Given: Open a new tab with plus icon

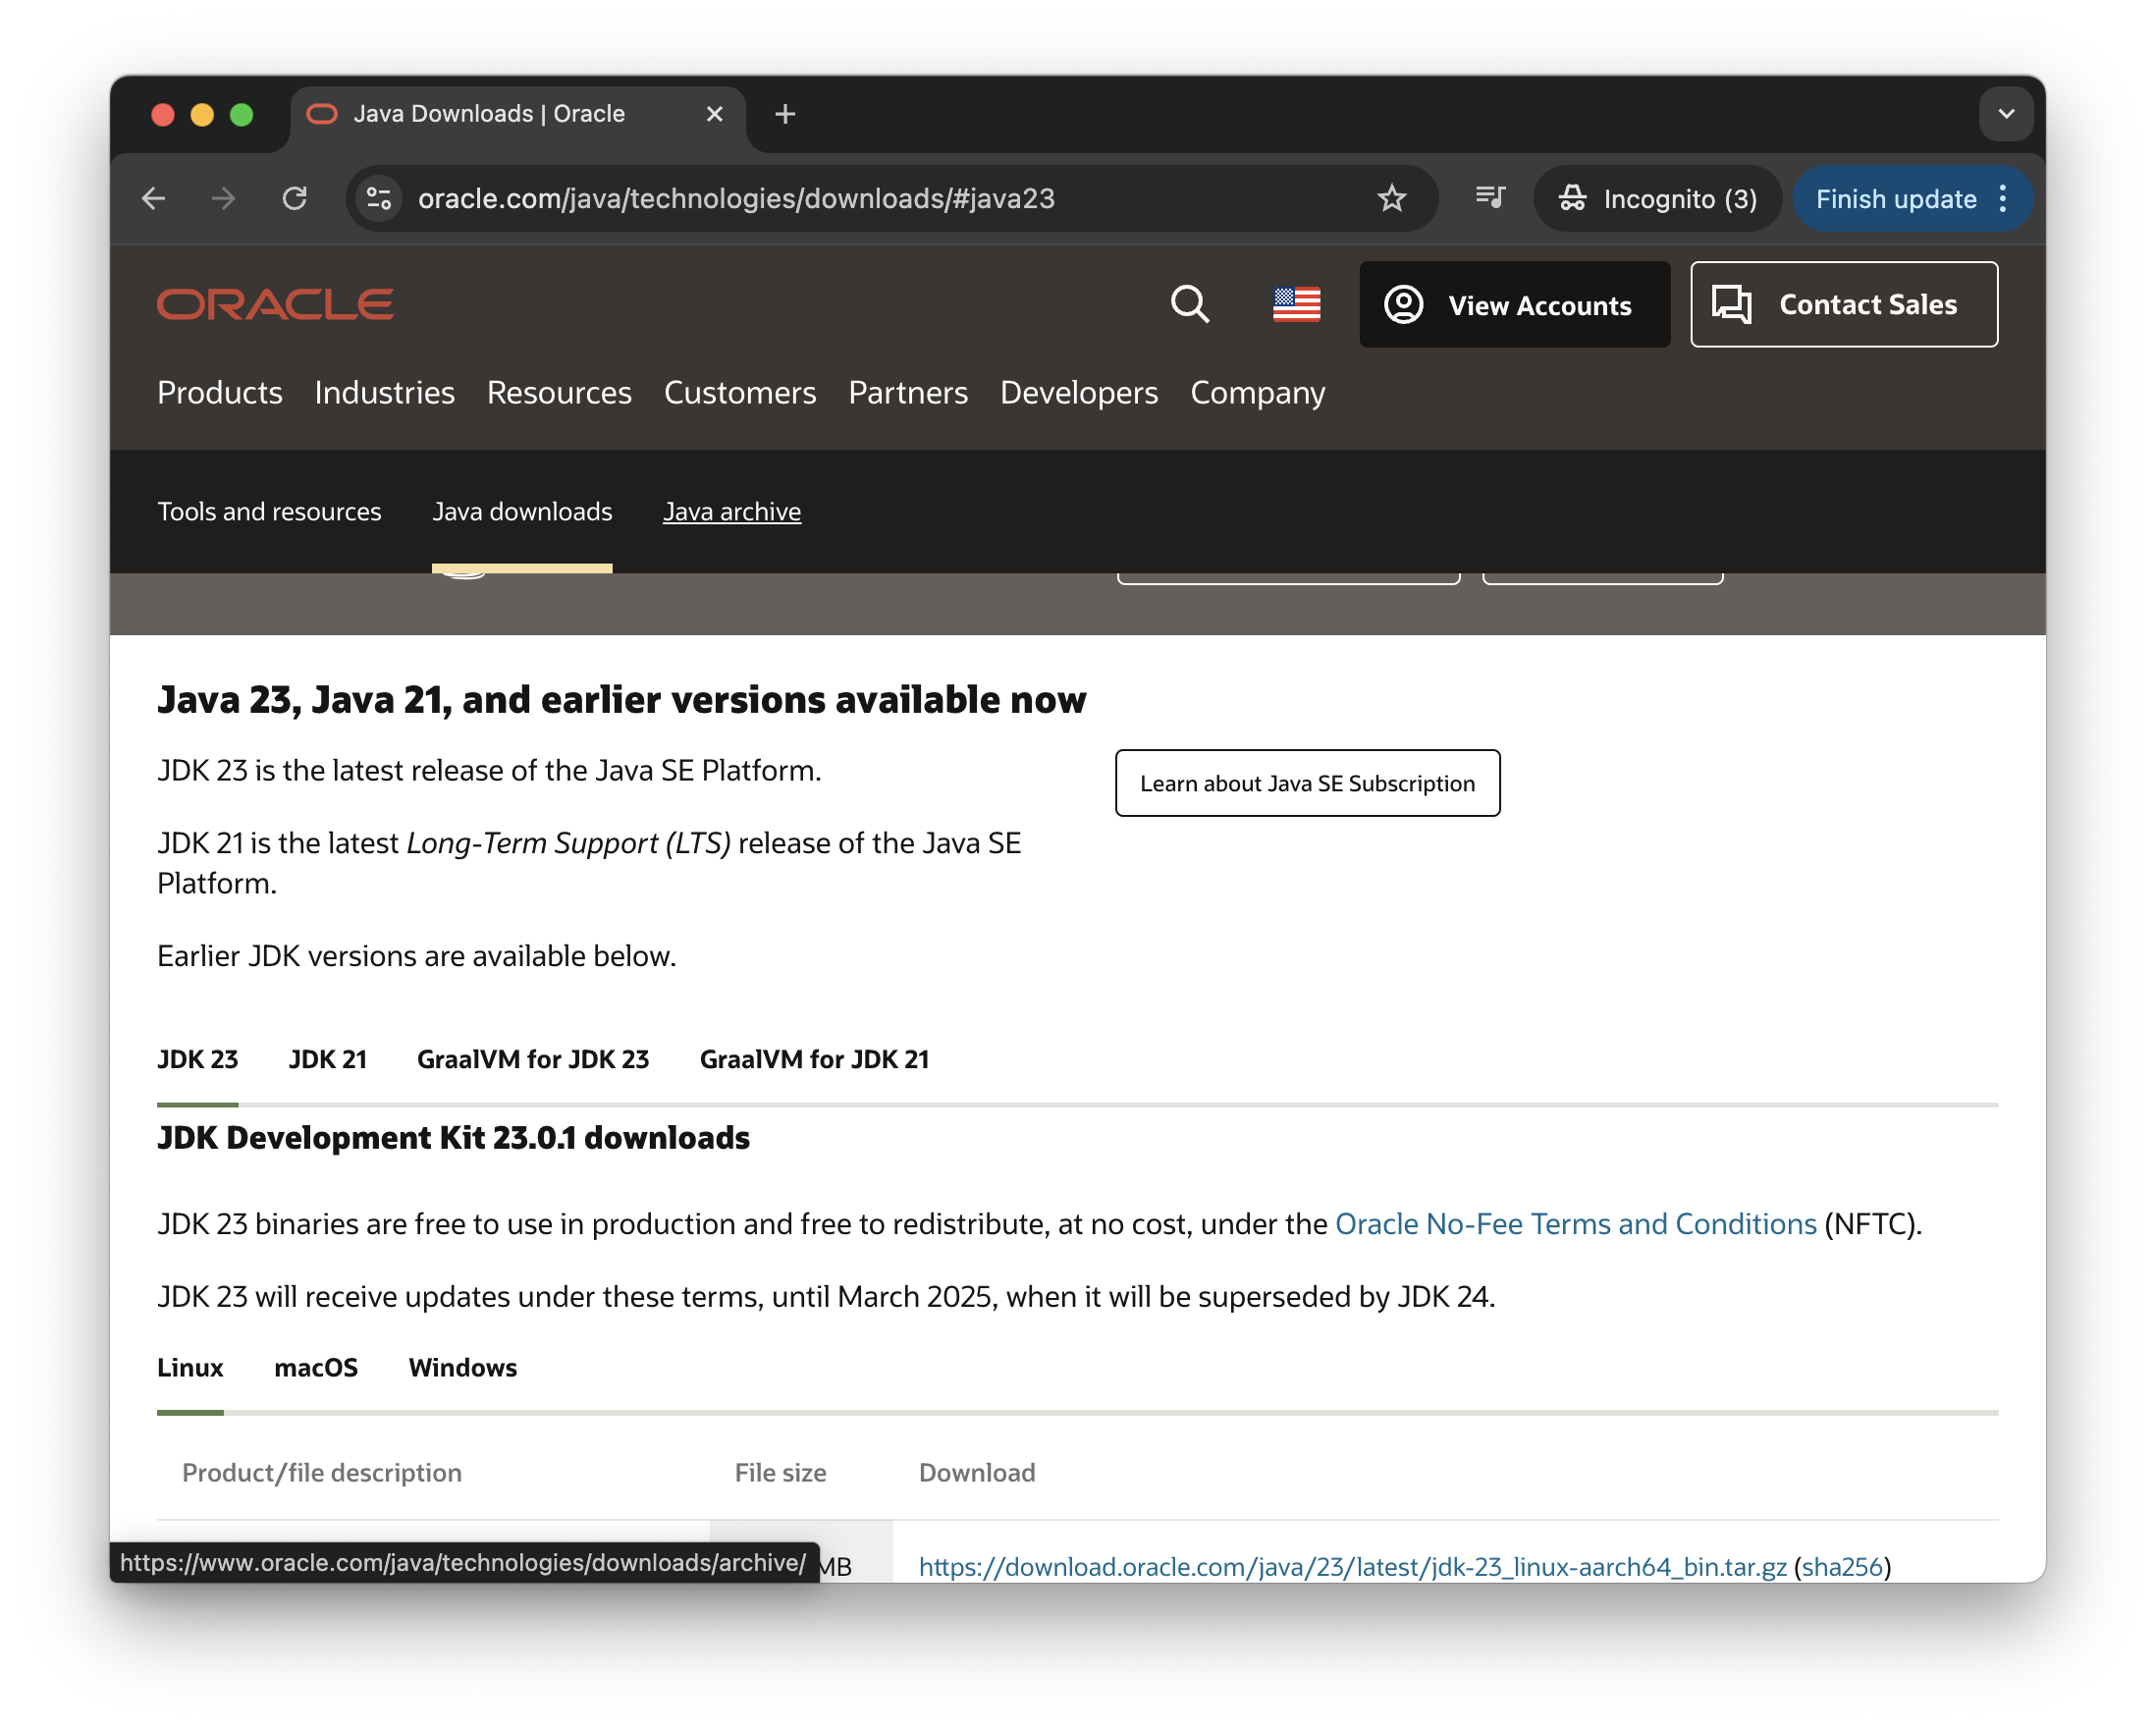Looking at the screenshot, I should (x=785, y=114).
